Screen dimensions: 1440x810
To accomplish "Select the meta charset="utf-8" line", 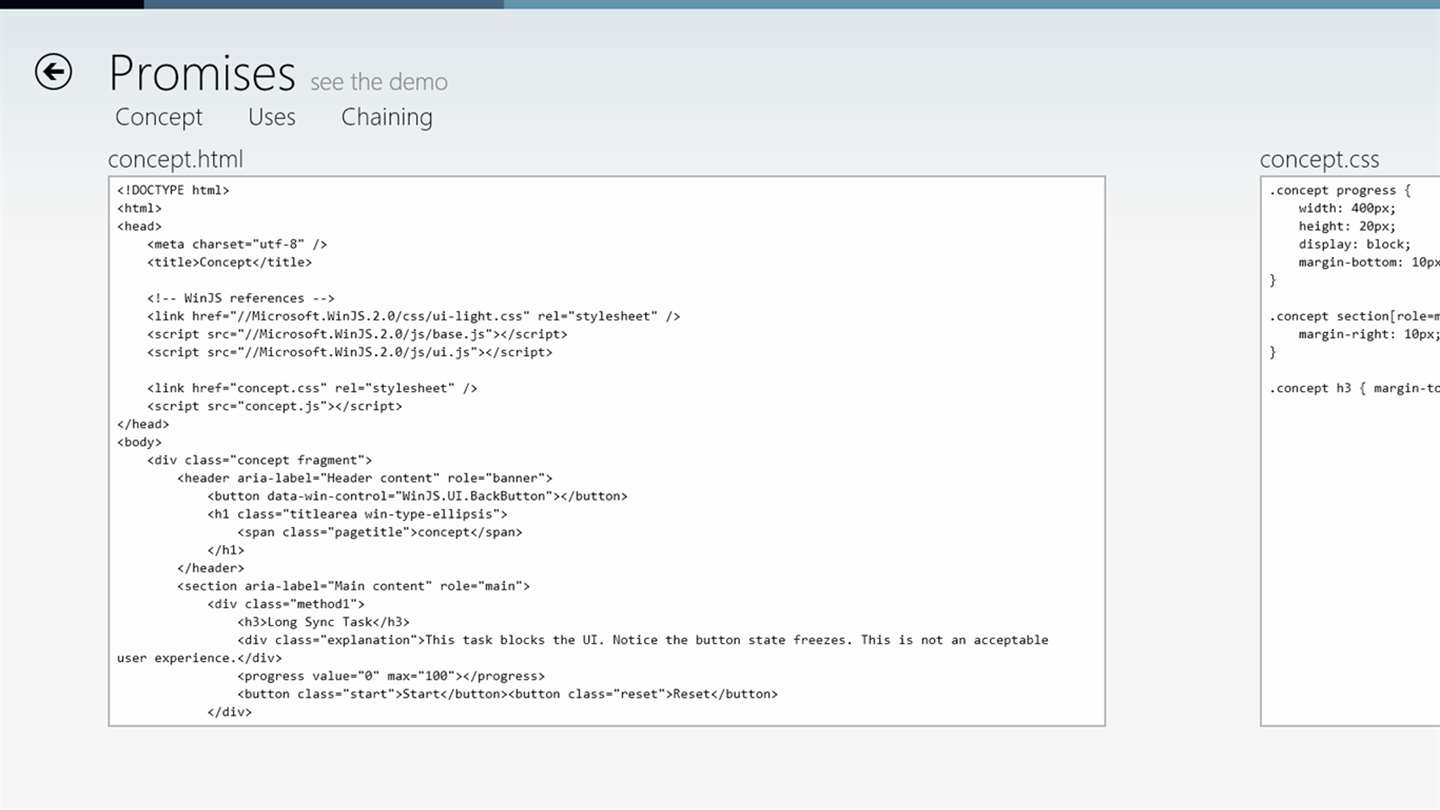I will pyautogui.click(x=237, y=244).
